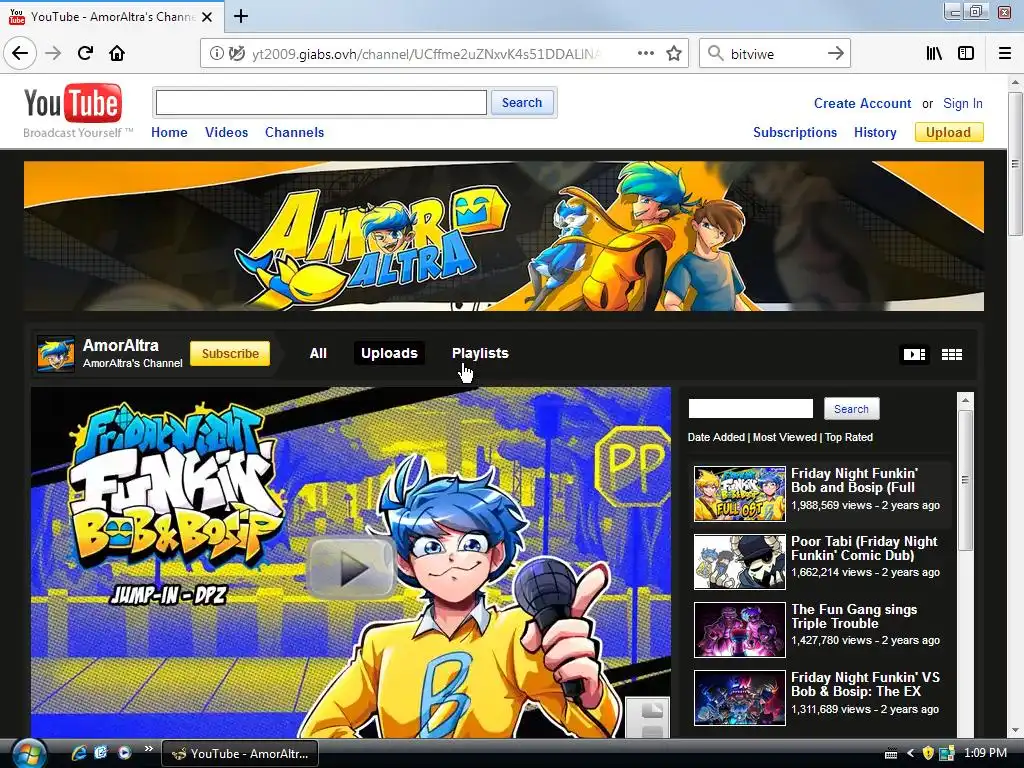Viewport: 1024px width, 768px height.
Task: Click Create Account link
Action: pos(862,103)
